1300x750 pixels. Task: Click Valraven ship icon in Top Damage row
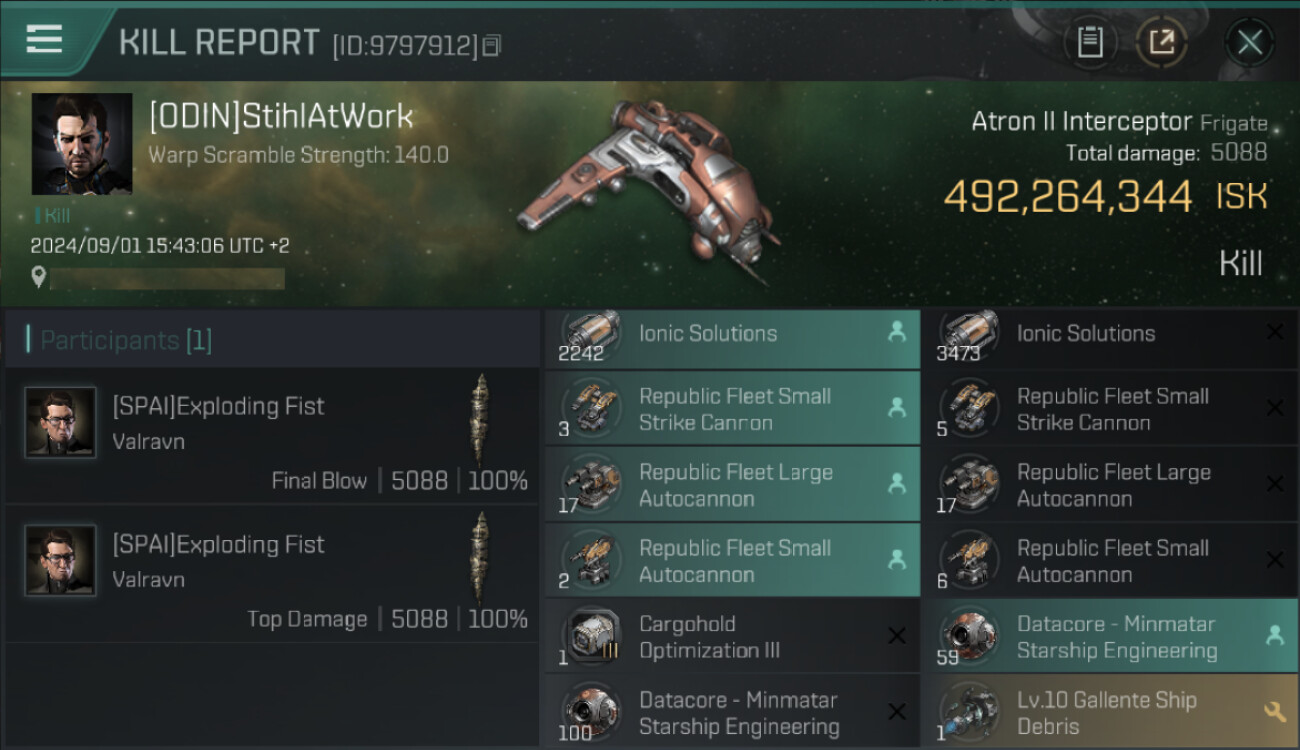tap(480, 559)
